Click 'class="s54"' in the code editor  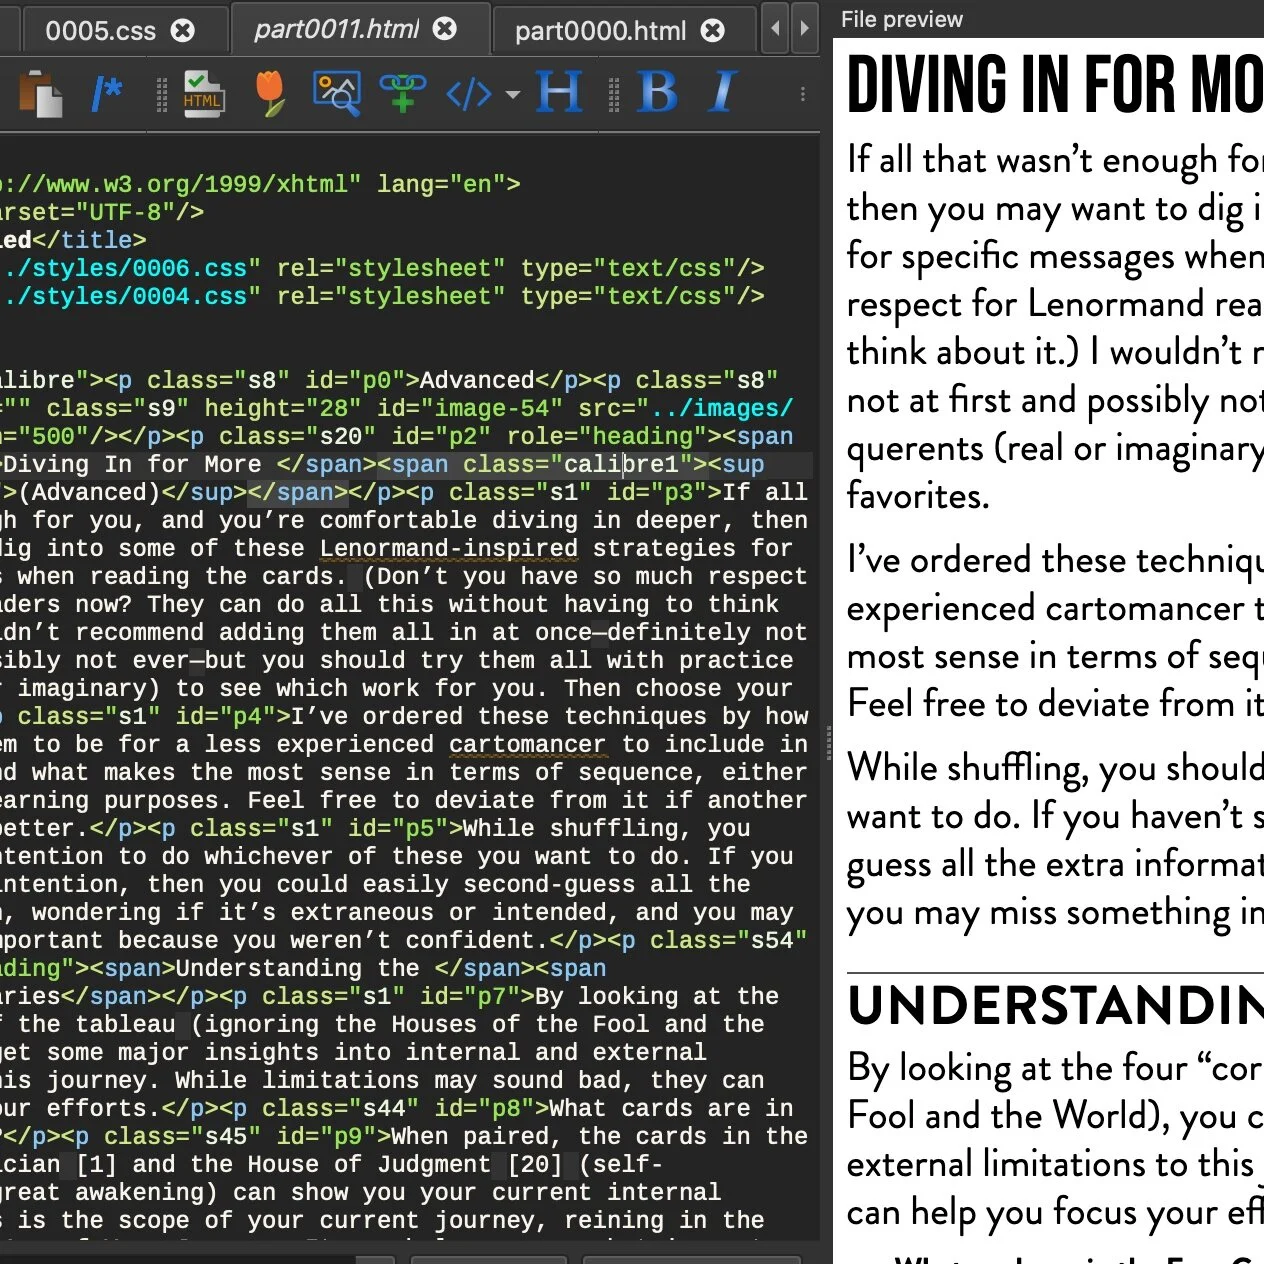(x=728, y=941)
